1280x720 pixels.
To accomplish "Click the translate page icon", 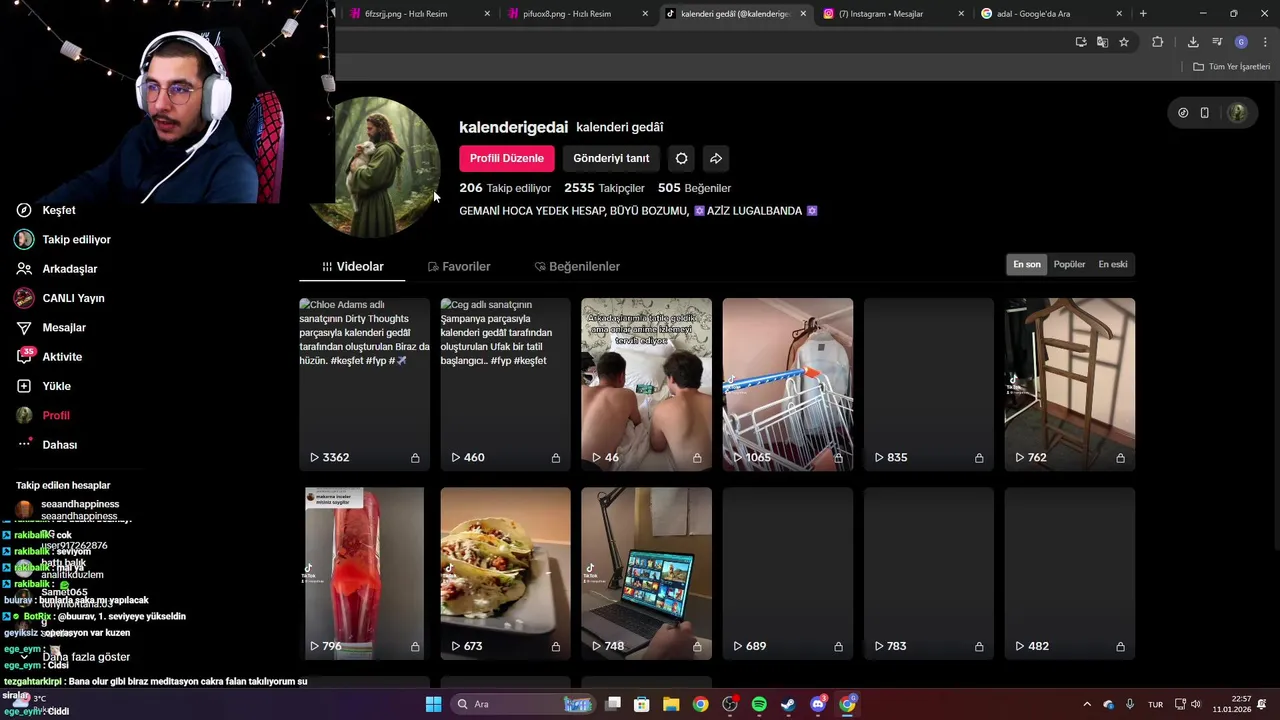I will point(1102,42).
